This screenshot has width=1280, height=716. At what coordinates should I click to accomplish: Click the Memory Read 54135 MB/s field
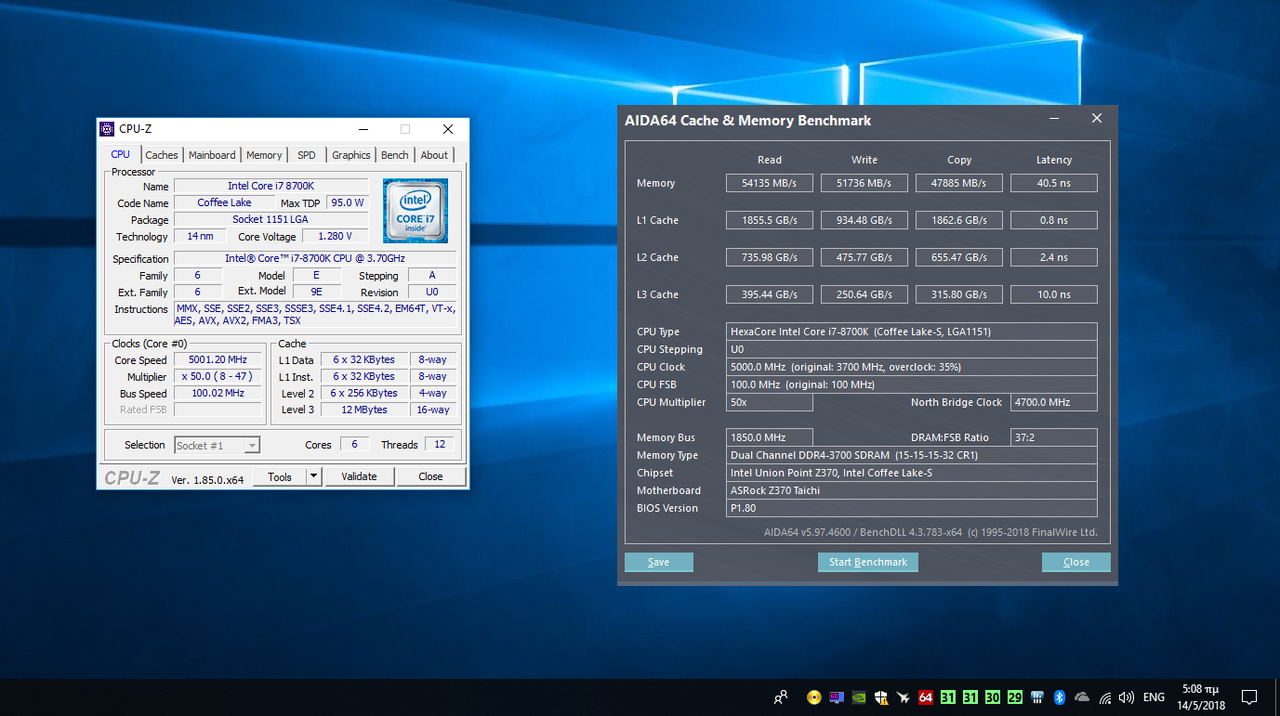pos(770,183)
